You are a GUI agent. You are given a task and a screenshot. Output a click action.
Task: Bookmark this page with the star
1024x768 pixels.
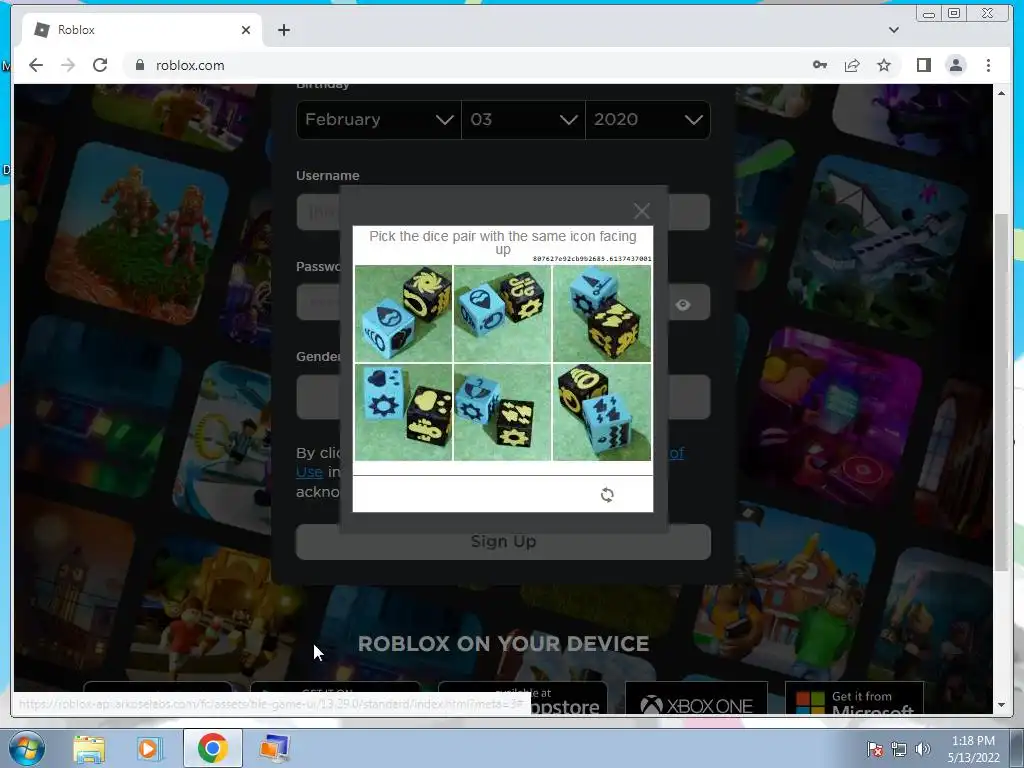[x=884, y=65]
